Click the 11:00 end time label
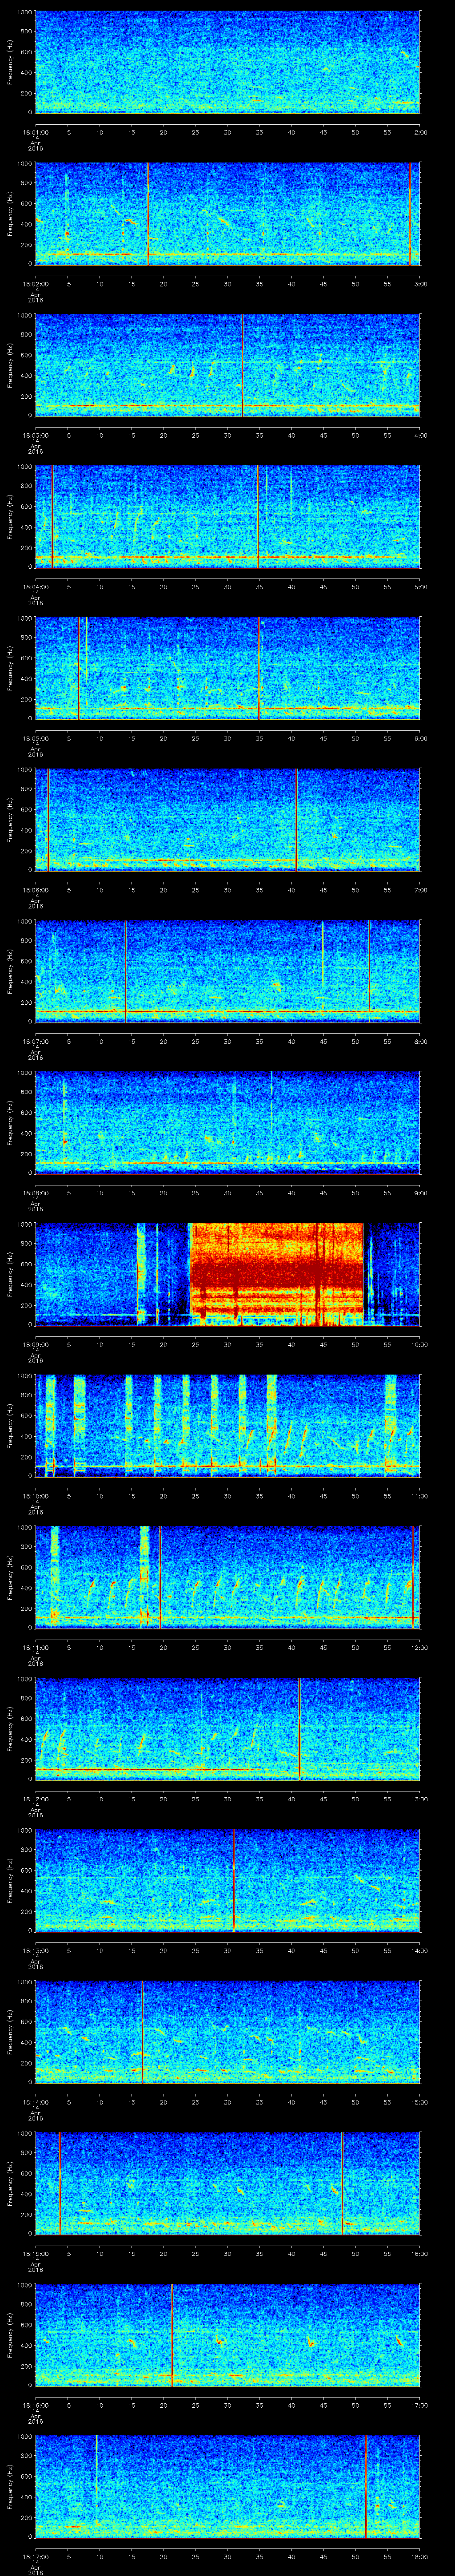455x2576 pixels. coord(419,1496)
